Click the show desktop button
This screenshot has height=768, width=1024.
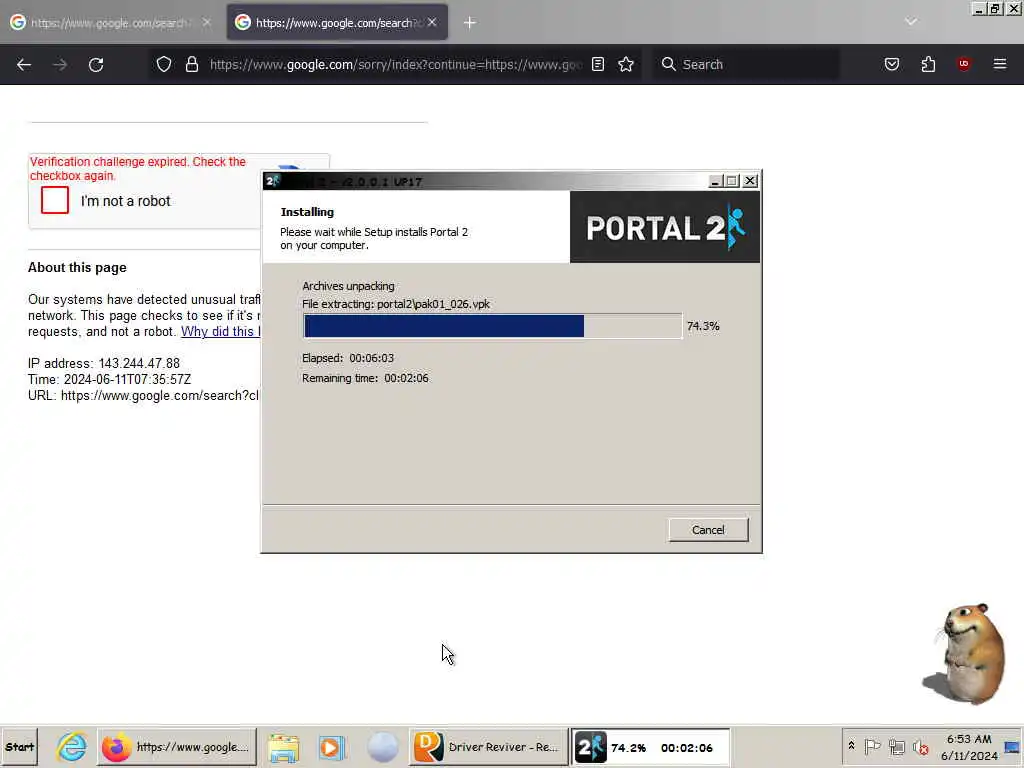[1013, 747]
